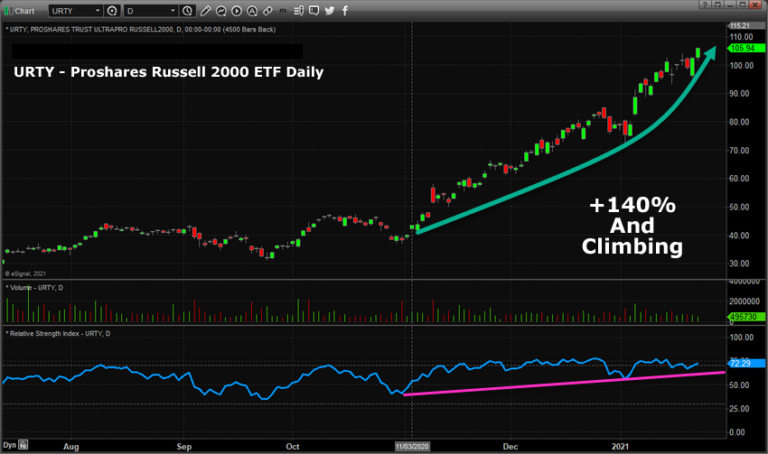This screenshot has width=768, height=454.
Task: Click the Dec label on time axis
Action: coord(510,446)
